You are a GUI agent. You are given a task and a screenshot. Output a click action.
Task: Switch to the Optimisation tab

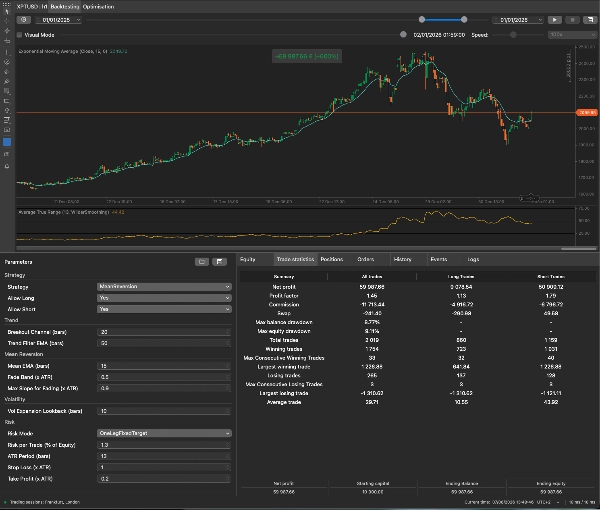[x=98, y=7]
